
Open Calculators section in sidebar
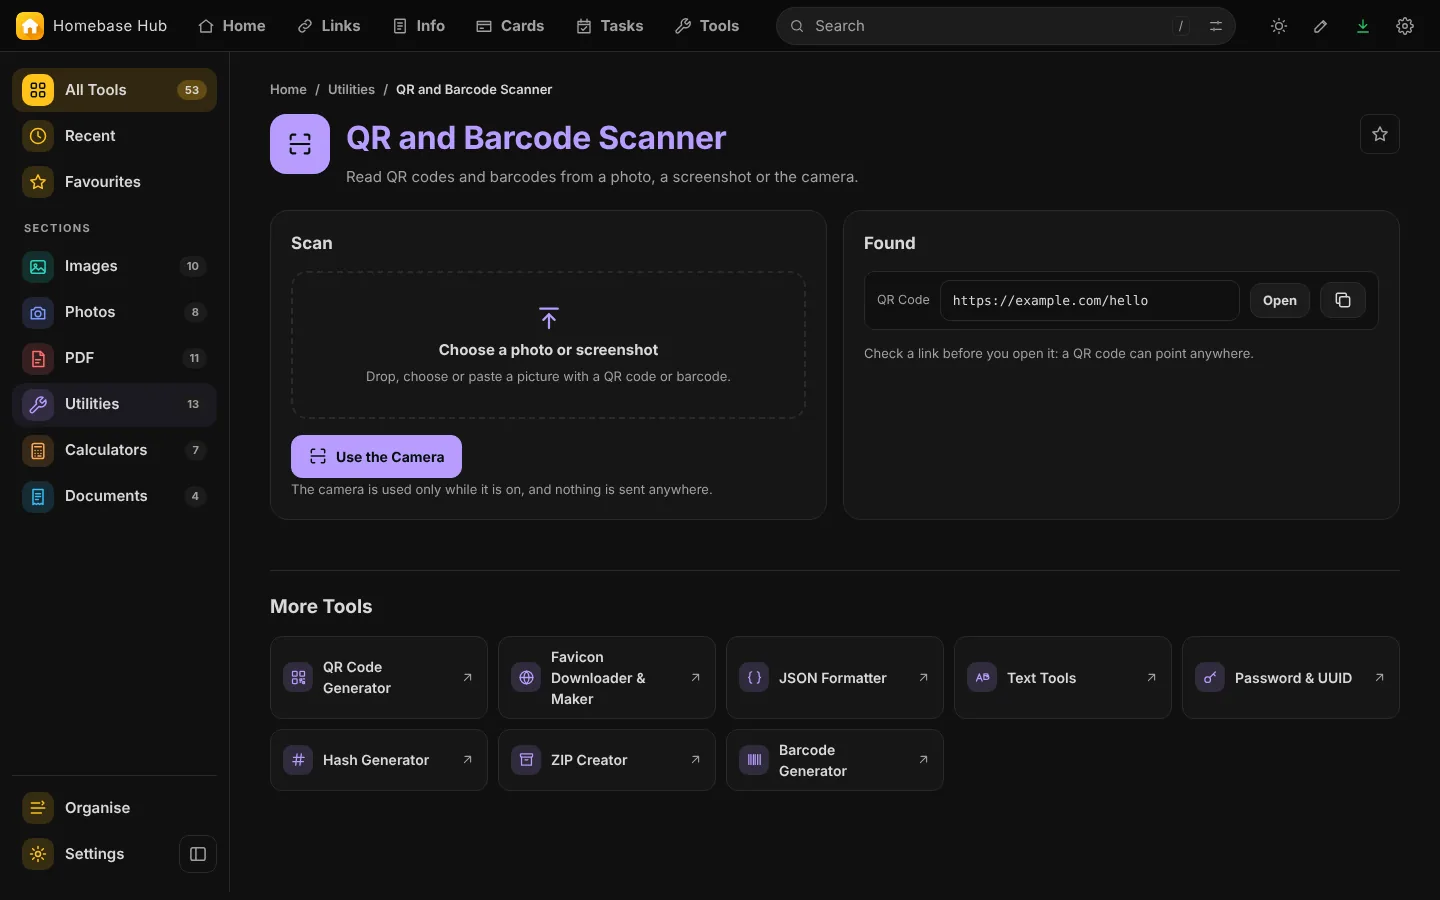[114, 450]
